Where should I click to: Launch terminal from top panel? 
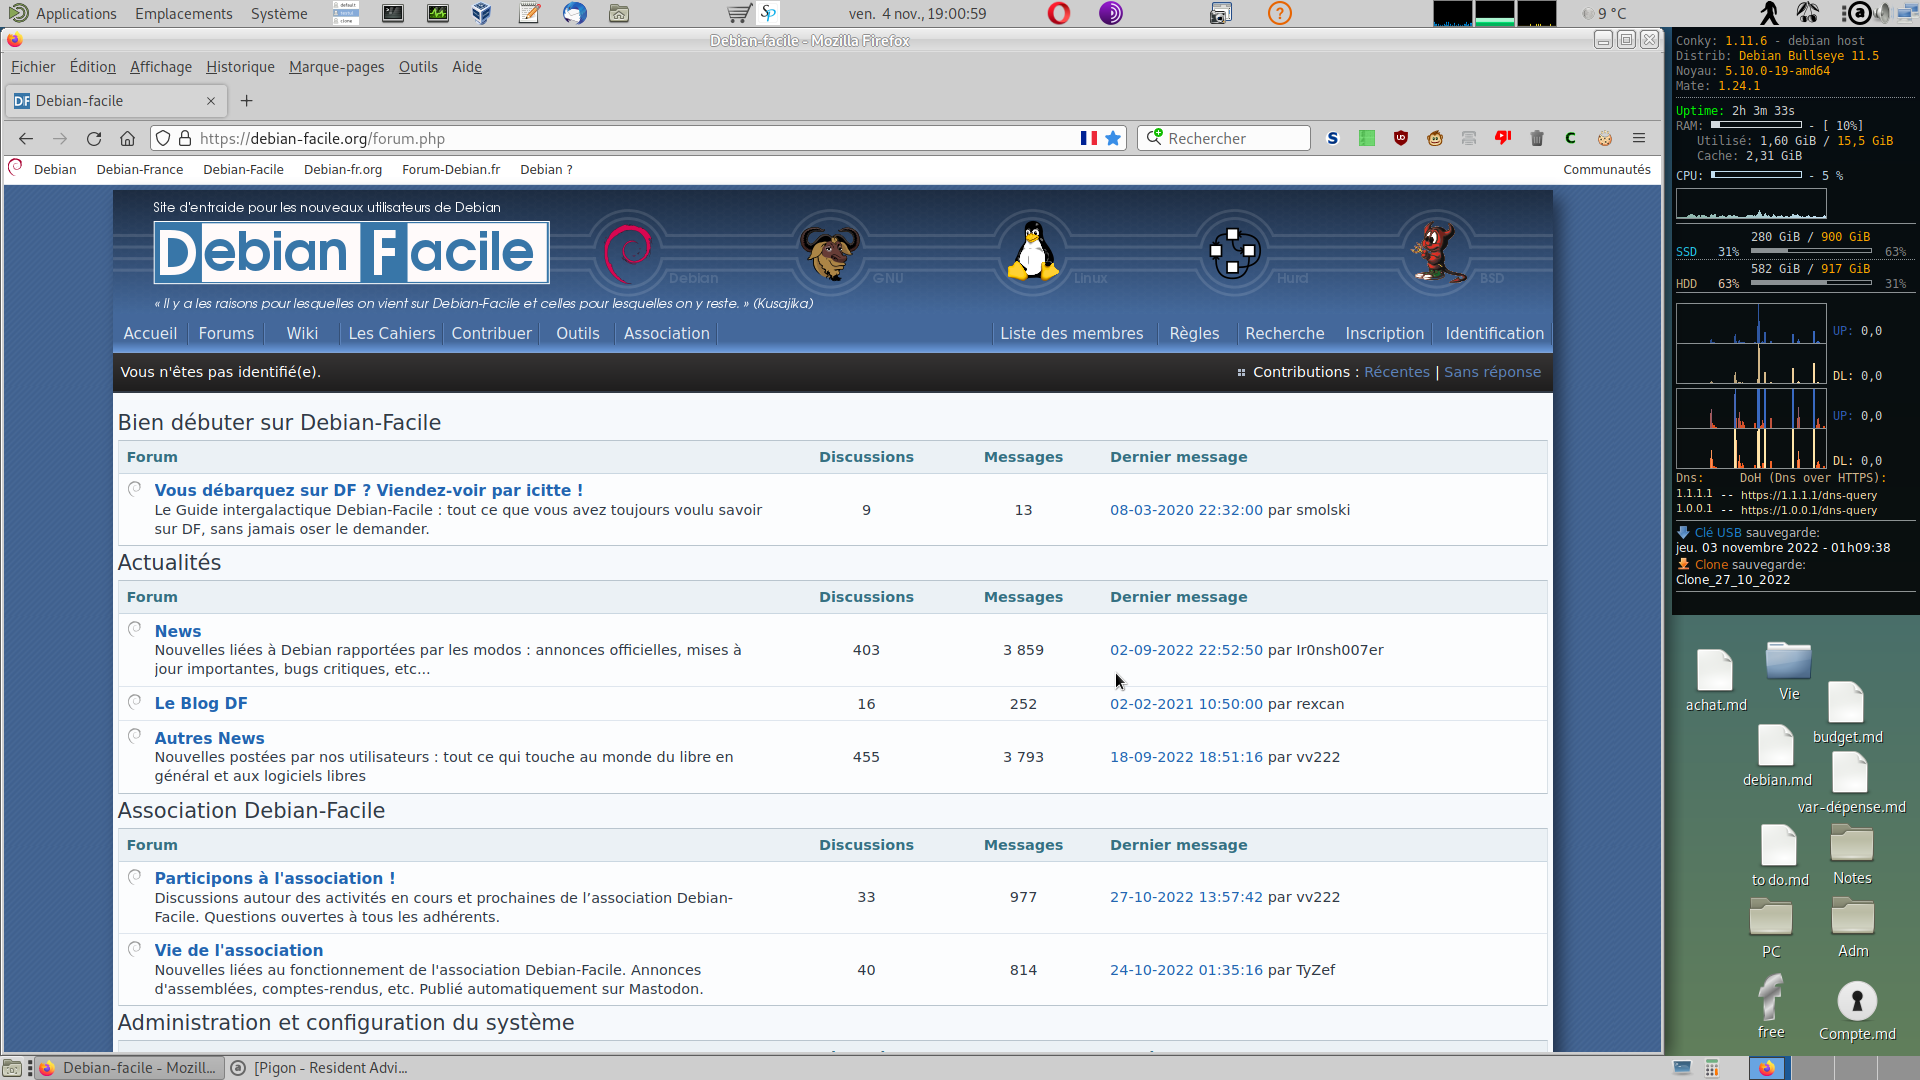pyautogui.click(x=393, y=13)
